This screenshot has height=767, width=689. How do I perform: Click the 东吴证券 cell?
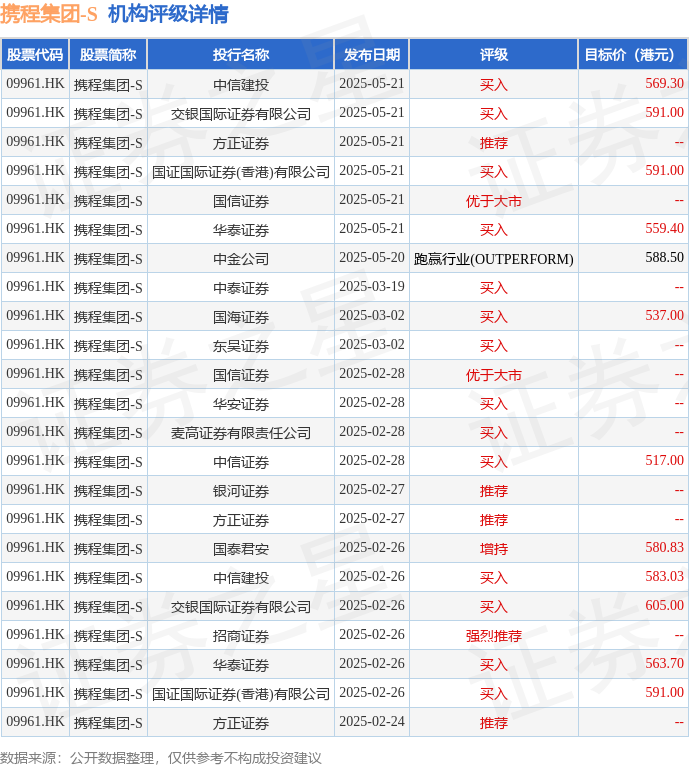pyautogui.click(x=241, y=346)
